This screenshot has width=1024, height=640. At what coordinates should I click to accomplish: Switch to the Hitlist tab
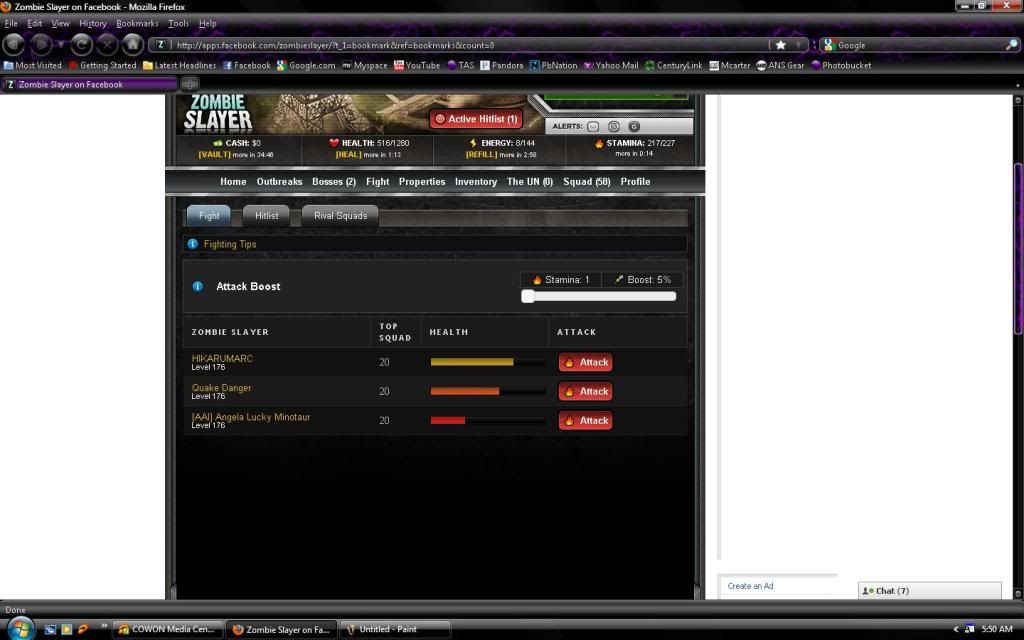pos(266,216)
